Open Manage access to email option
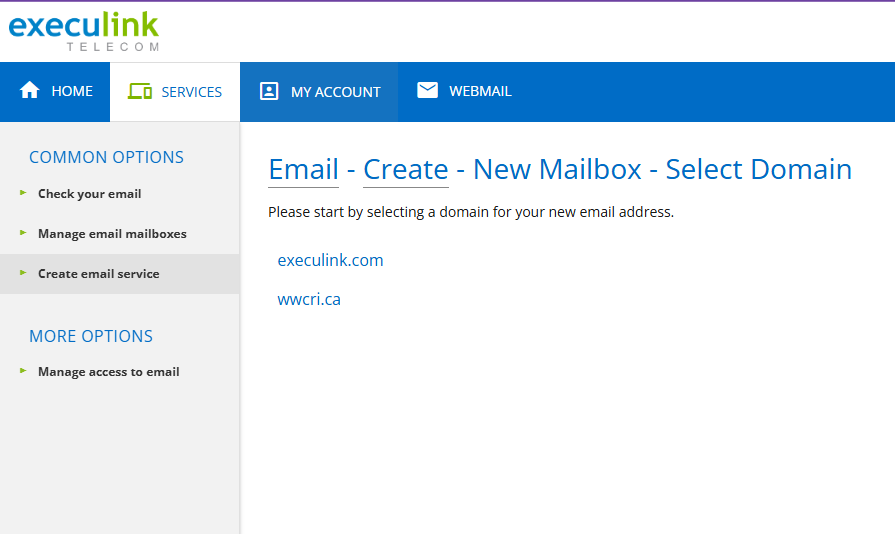This screenshot has height=534, width=895. point(109,372)
